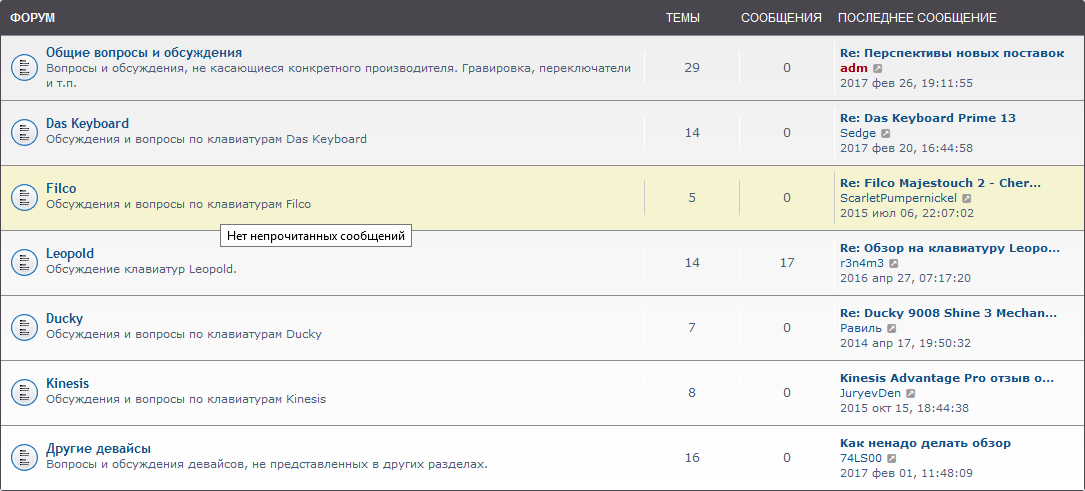This screenshot has height=491, width=1085.
Task: Open last post Как ненадо делать обзор
Action: [x=925, y=443]
